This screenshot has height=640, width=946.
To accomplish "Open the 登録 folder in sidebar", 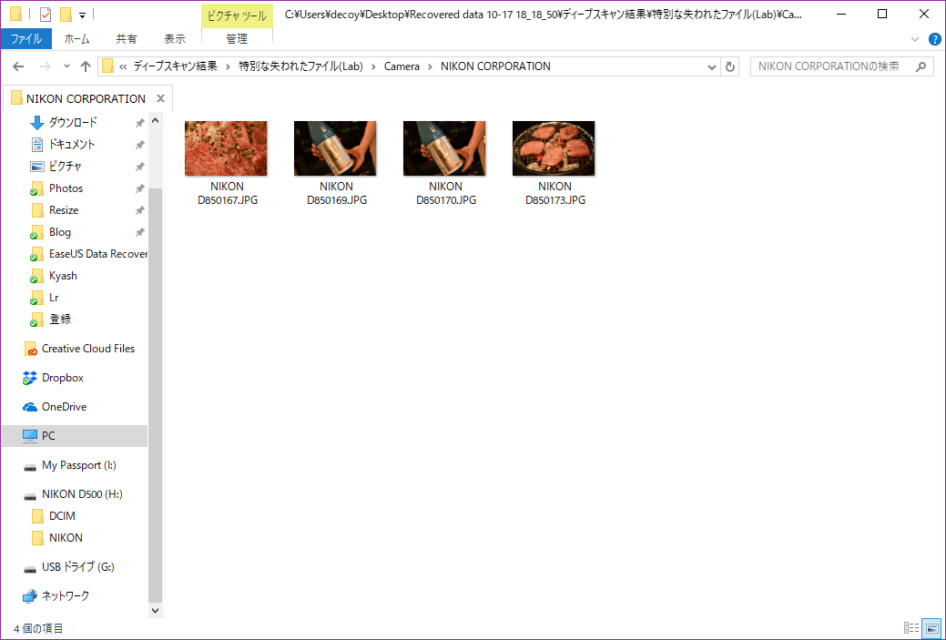I will 60,319.
